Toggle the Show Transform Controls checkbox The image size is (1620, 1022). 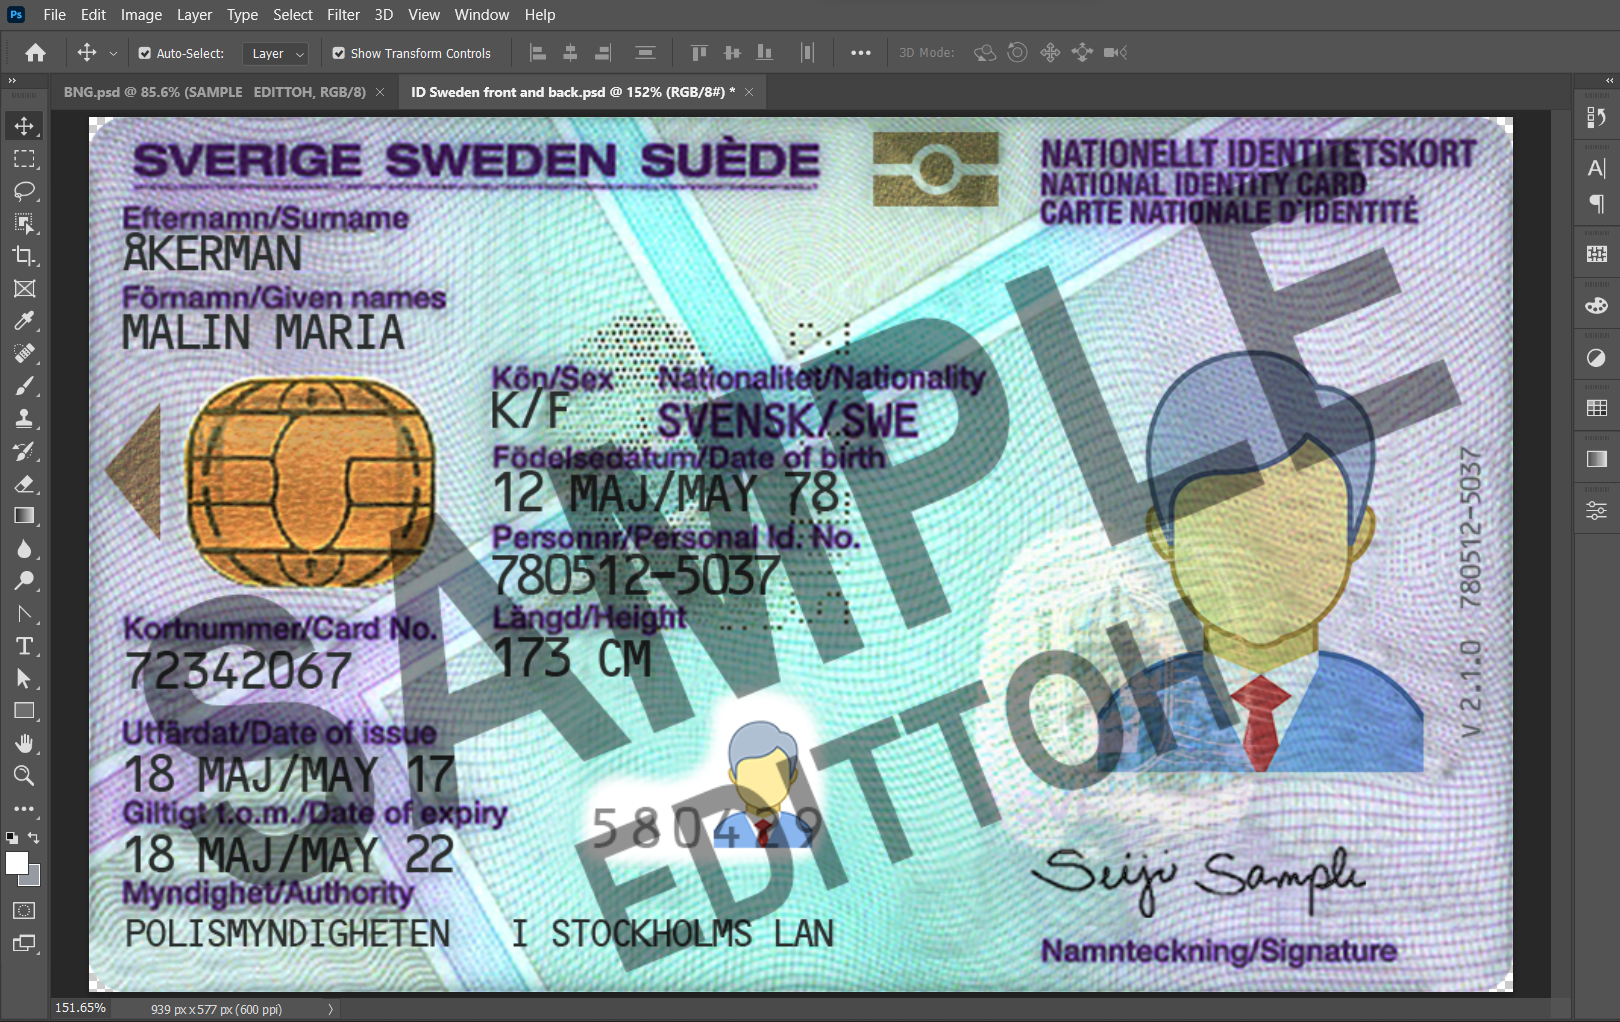(339, 53)
